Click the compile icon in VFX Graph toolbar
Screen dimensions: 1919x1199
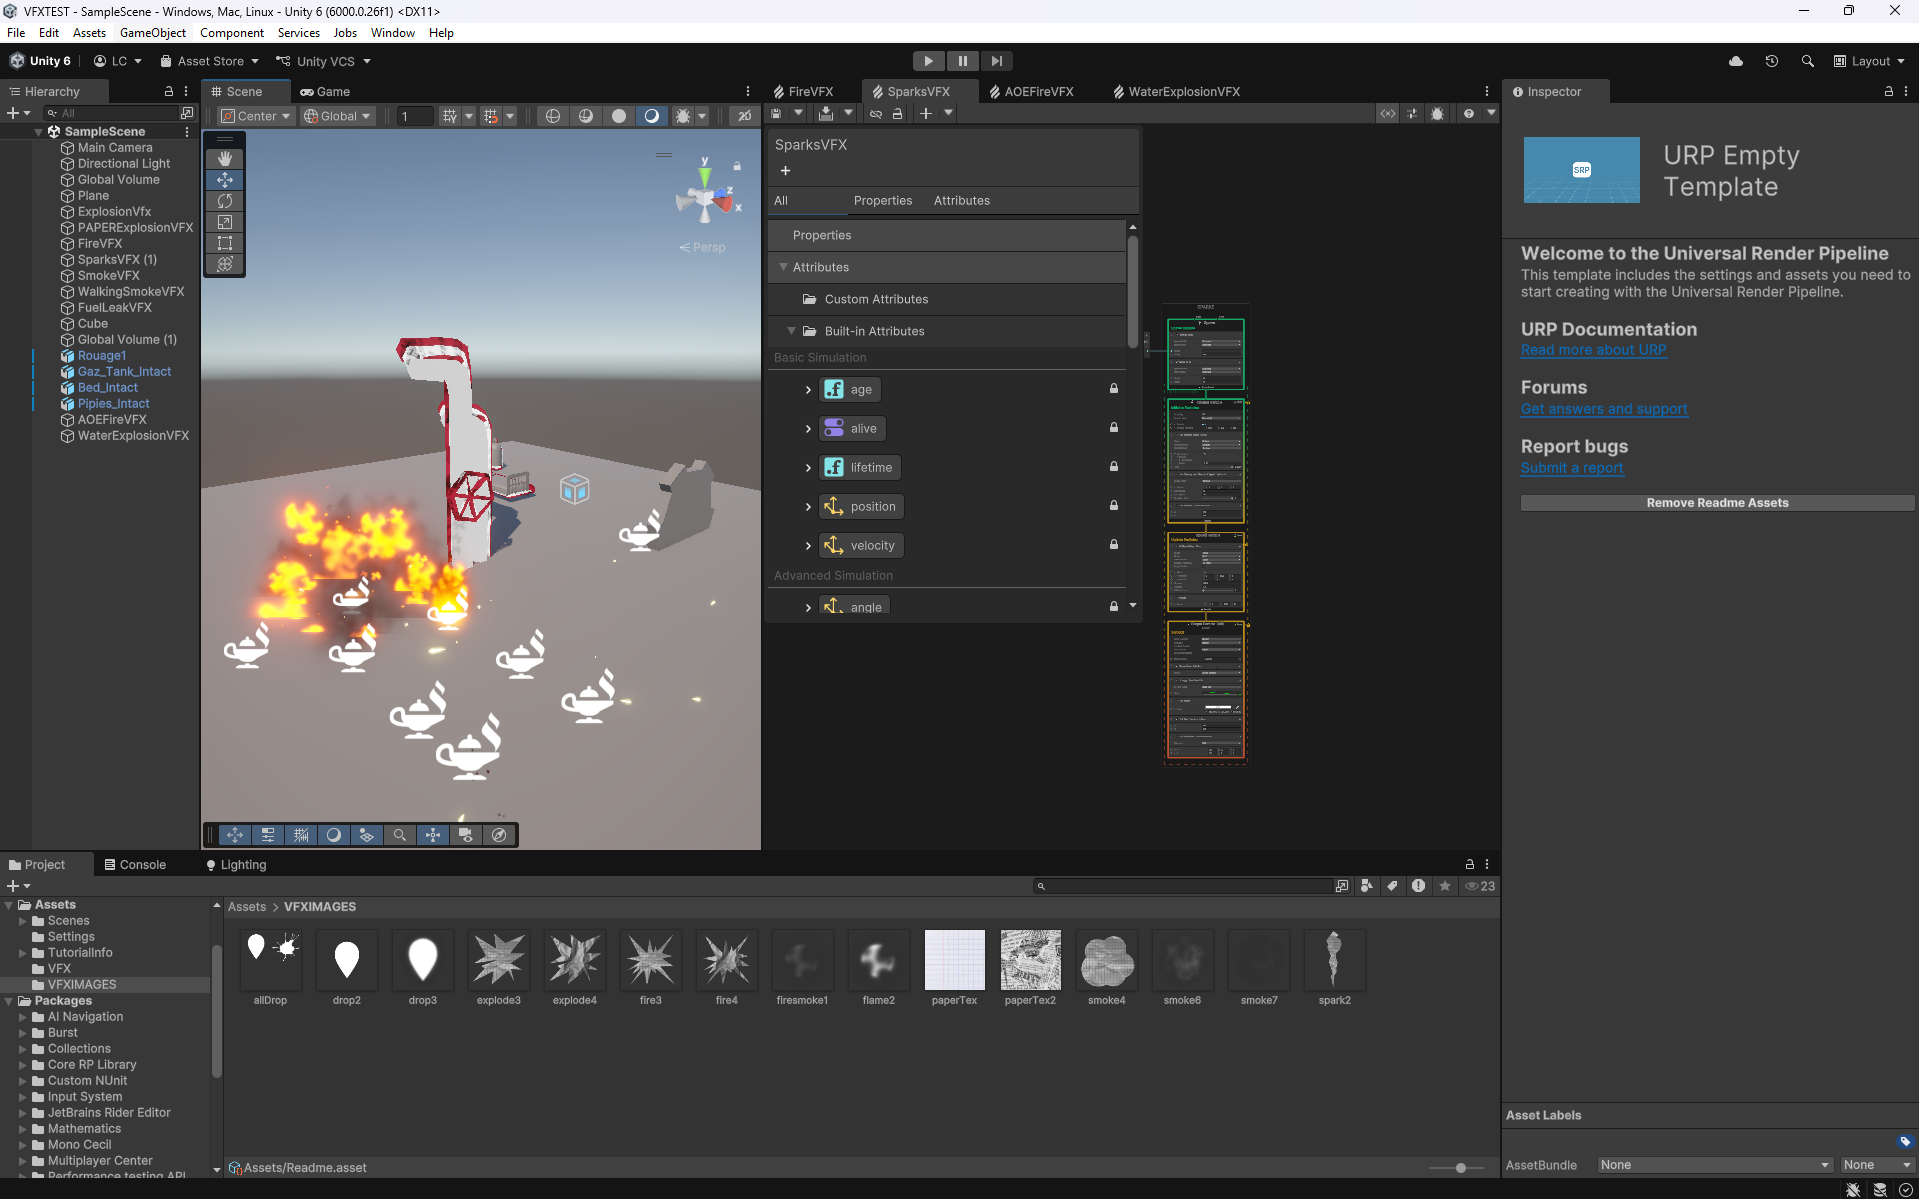826,114
